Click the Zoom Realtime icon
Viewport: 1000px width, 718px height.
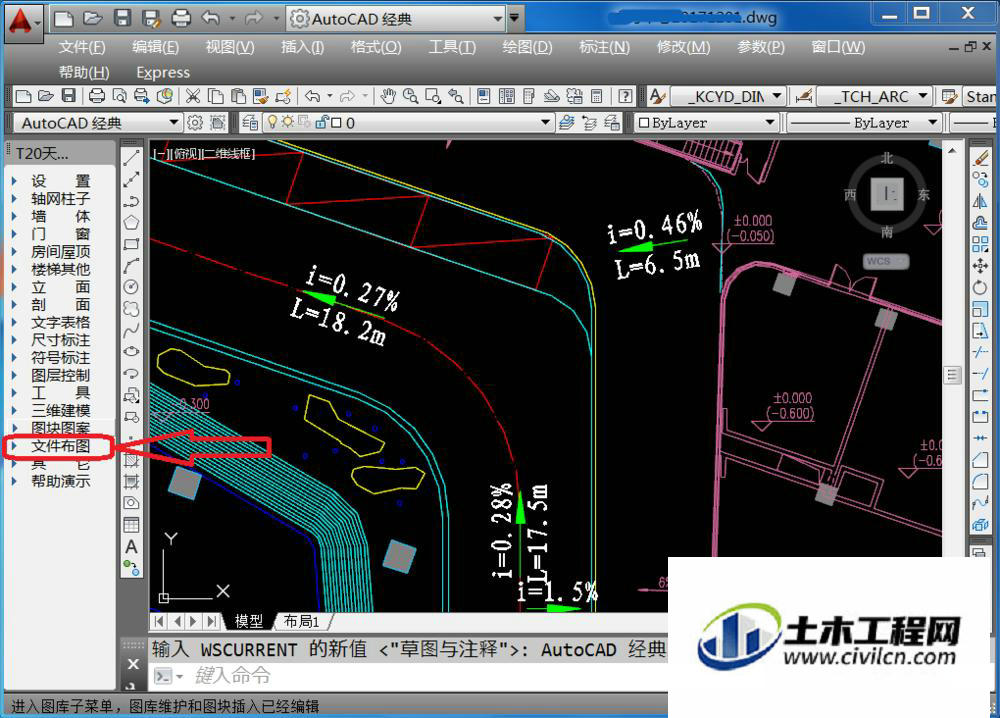pyautogui.click(x=410, y=96)
